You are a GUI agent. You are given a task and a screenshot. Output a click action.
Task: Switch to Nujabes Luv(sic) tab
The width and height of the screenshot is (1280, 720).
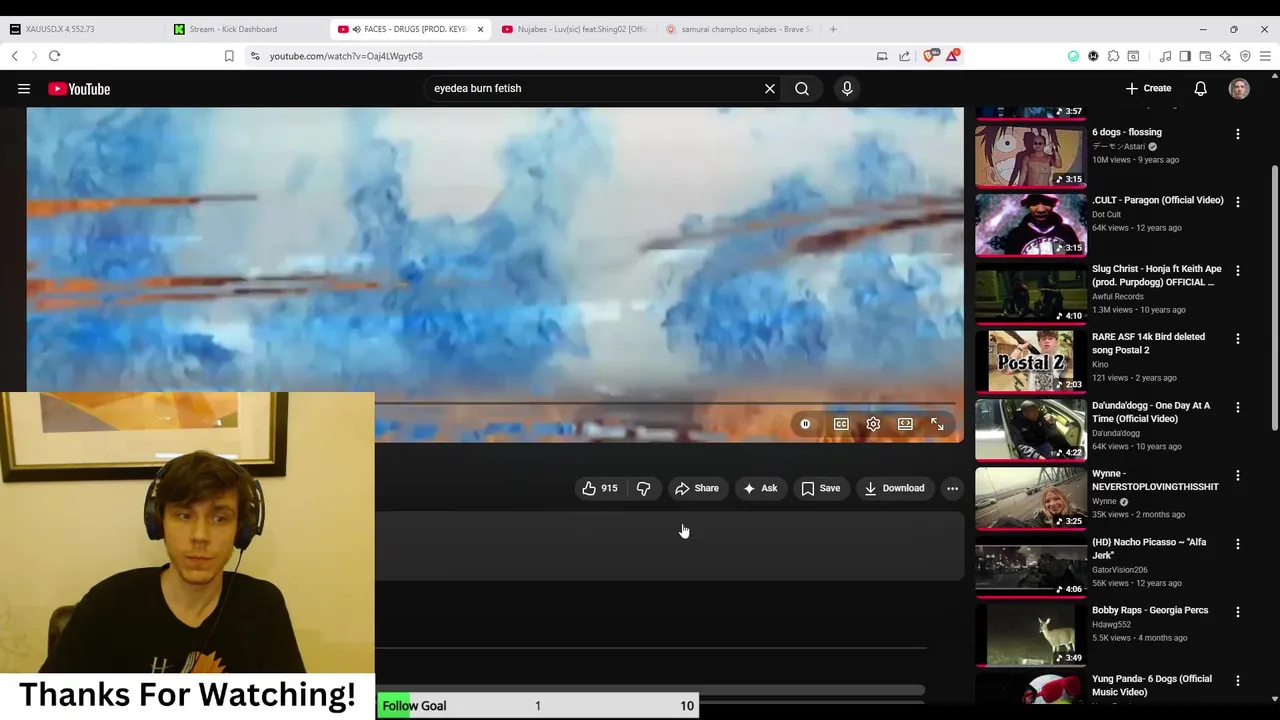(574, 29)
